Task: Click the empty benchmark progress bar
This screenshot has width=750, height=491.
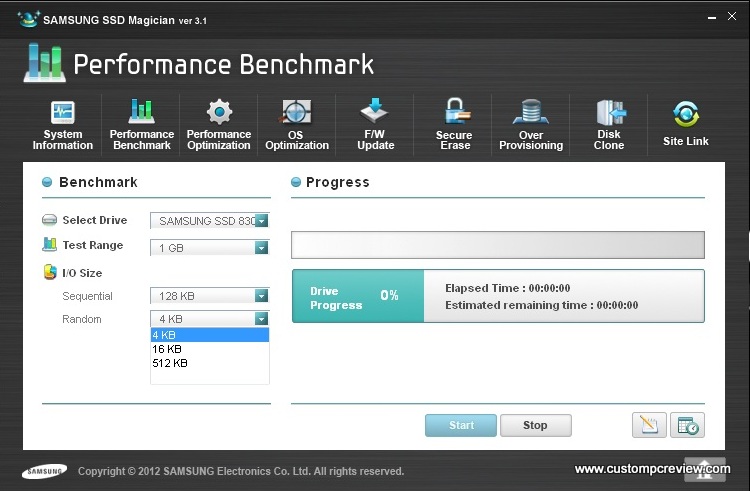Action: (x=498, y=245)
